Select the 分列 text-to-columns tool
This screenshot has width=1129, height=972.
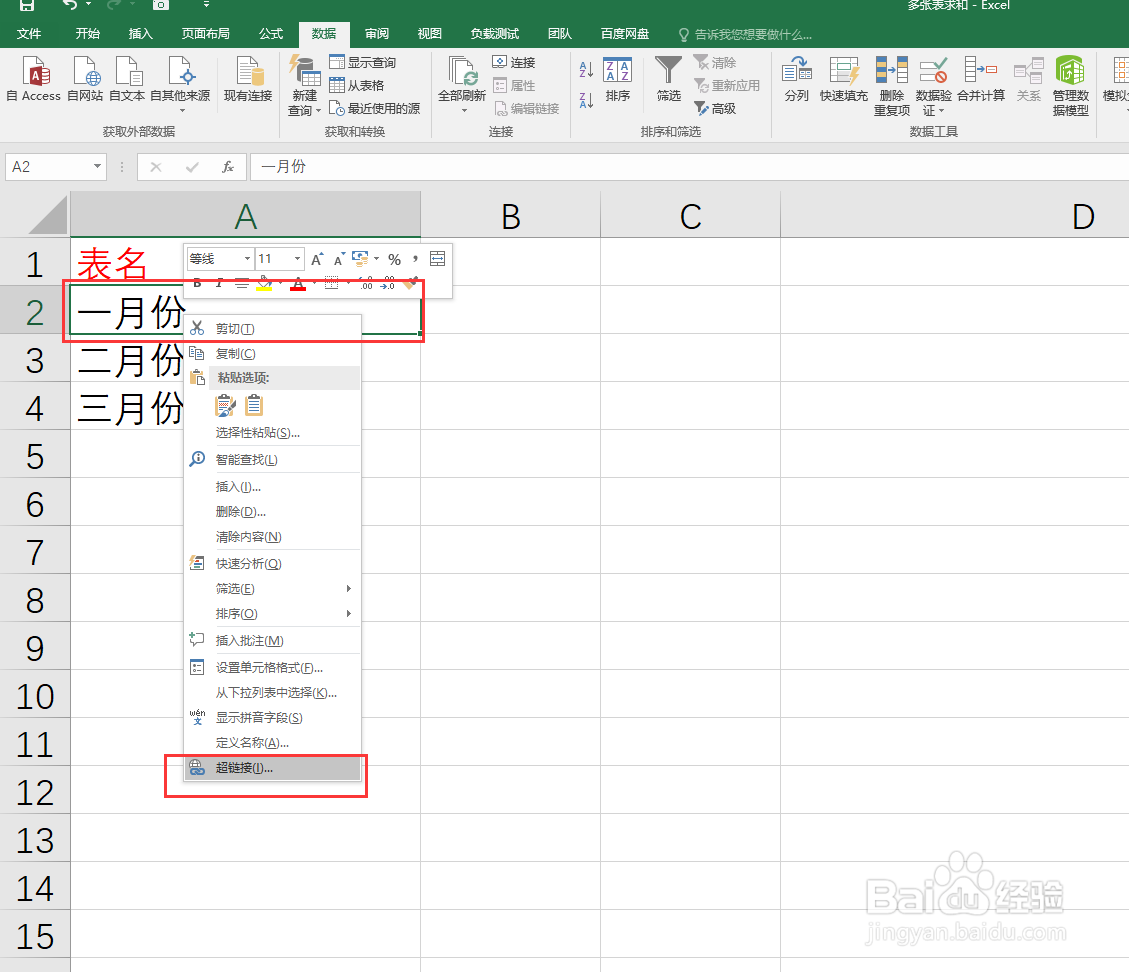797,80
